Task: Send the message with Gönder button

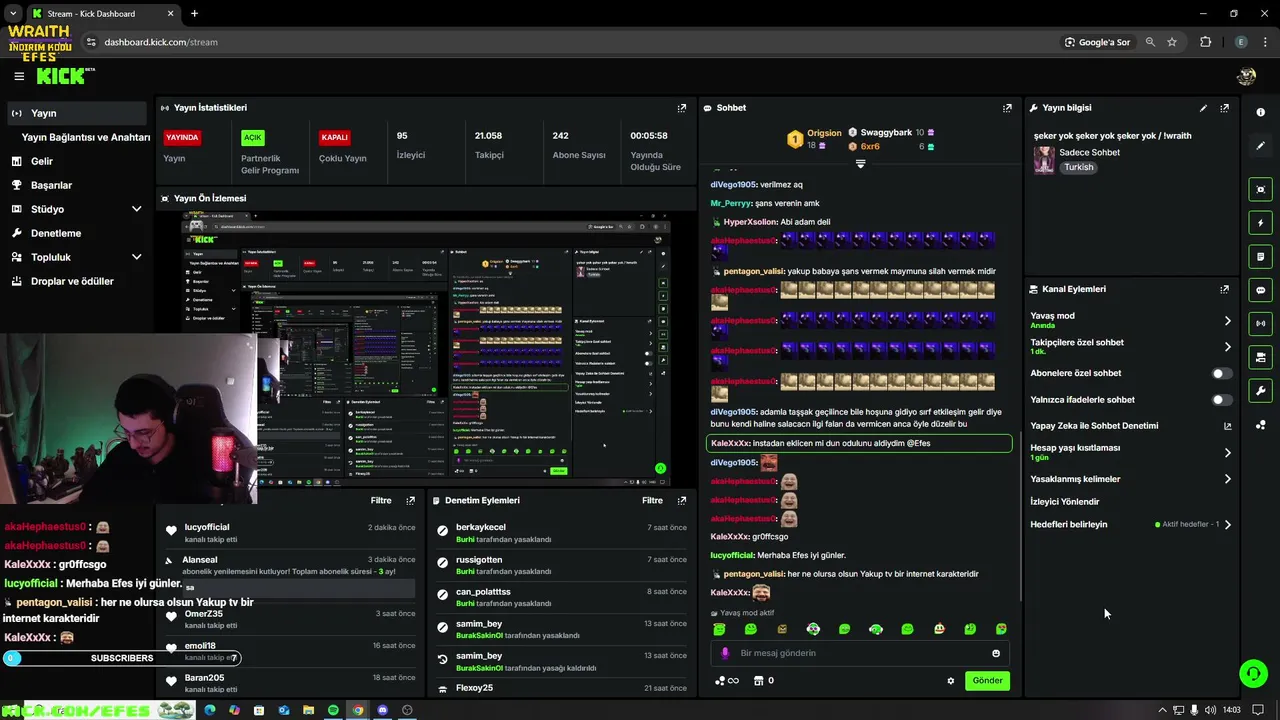Action: [x=987, y=680]
